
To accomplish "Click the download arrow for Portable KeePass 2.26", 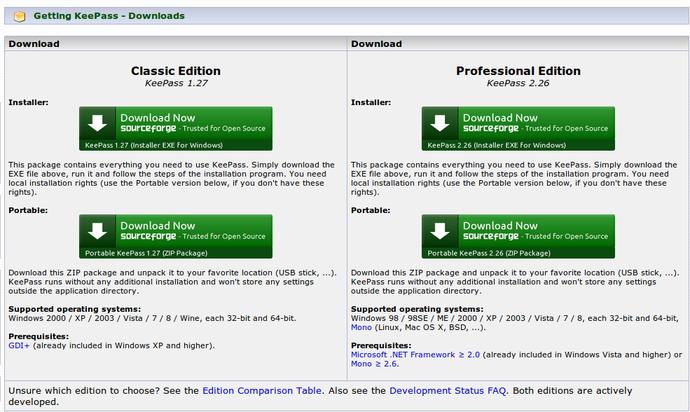I will click(x=441, y=231).
